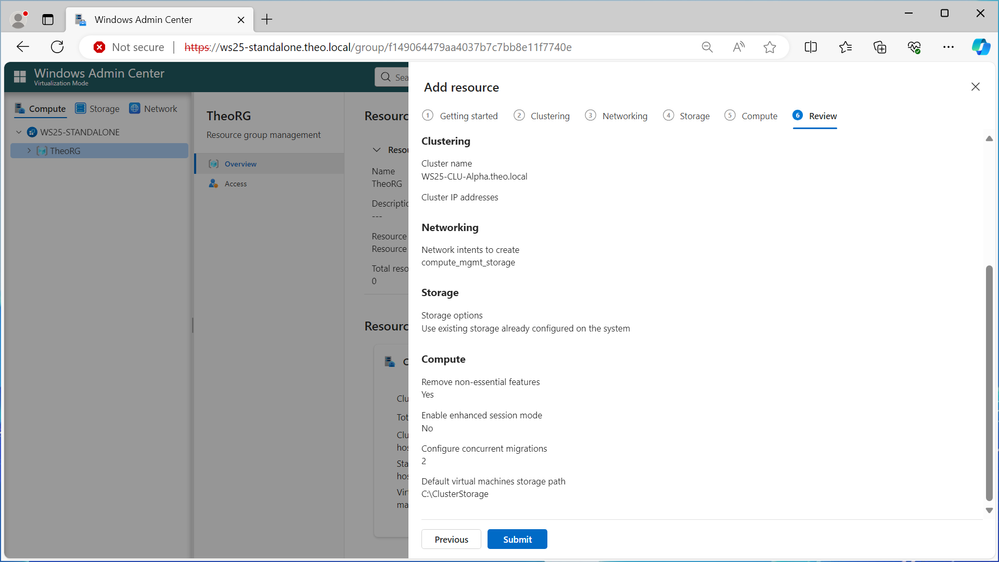The width and height of the screenshot is (999, 562).
Task: Open Windows Admin Center app grid icon
Action: coord(20,77)
